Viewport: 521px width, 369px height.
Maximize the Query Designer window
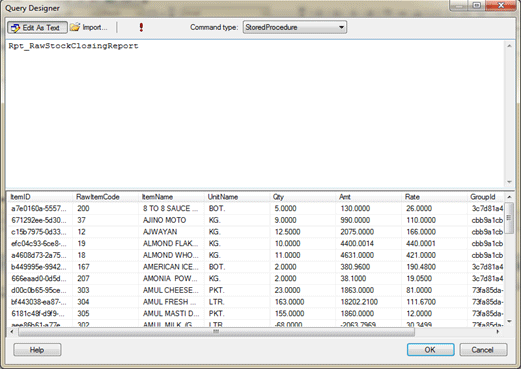coord(477,5)
